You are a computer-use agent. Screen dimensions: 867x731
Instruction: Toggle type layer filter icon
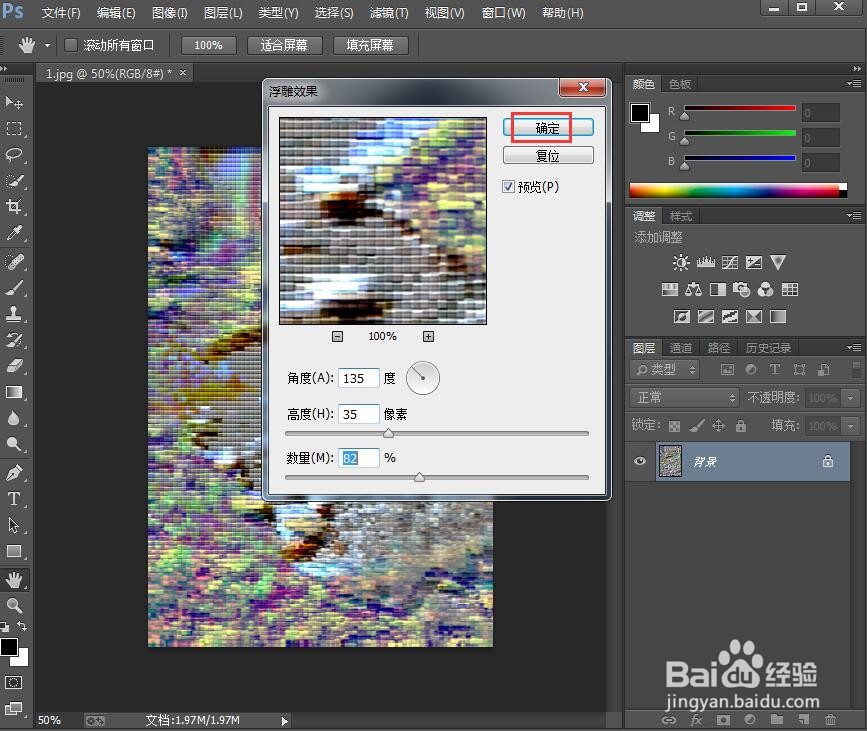coord(775,369)
